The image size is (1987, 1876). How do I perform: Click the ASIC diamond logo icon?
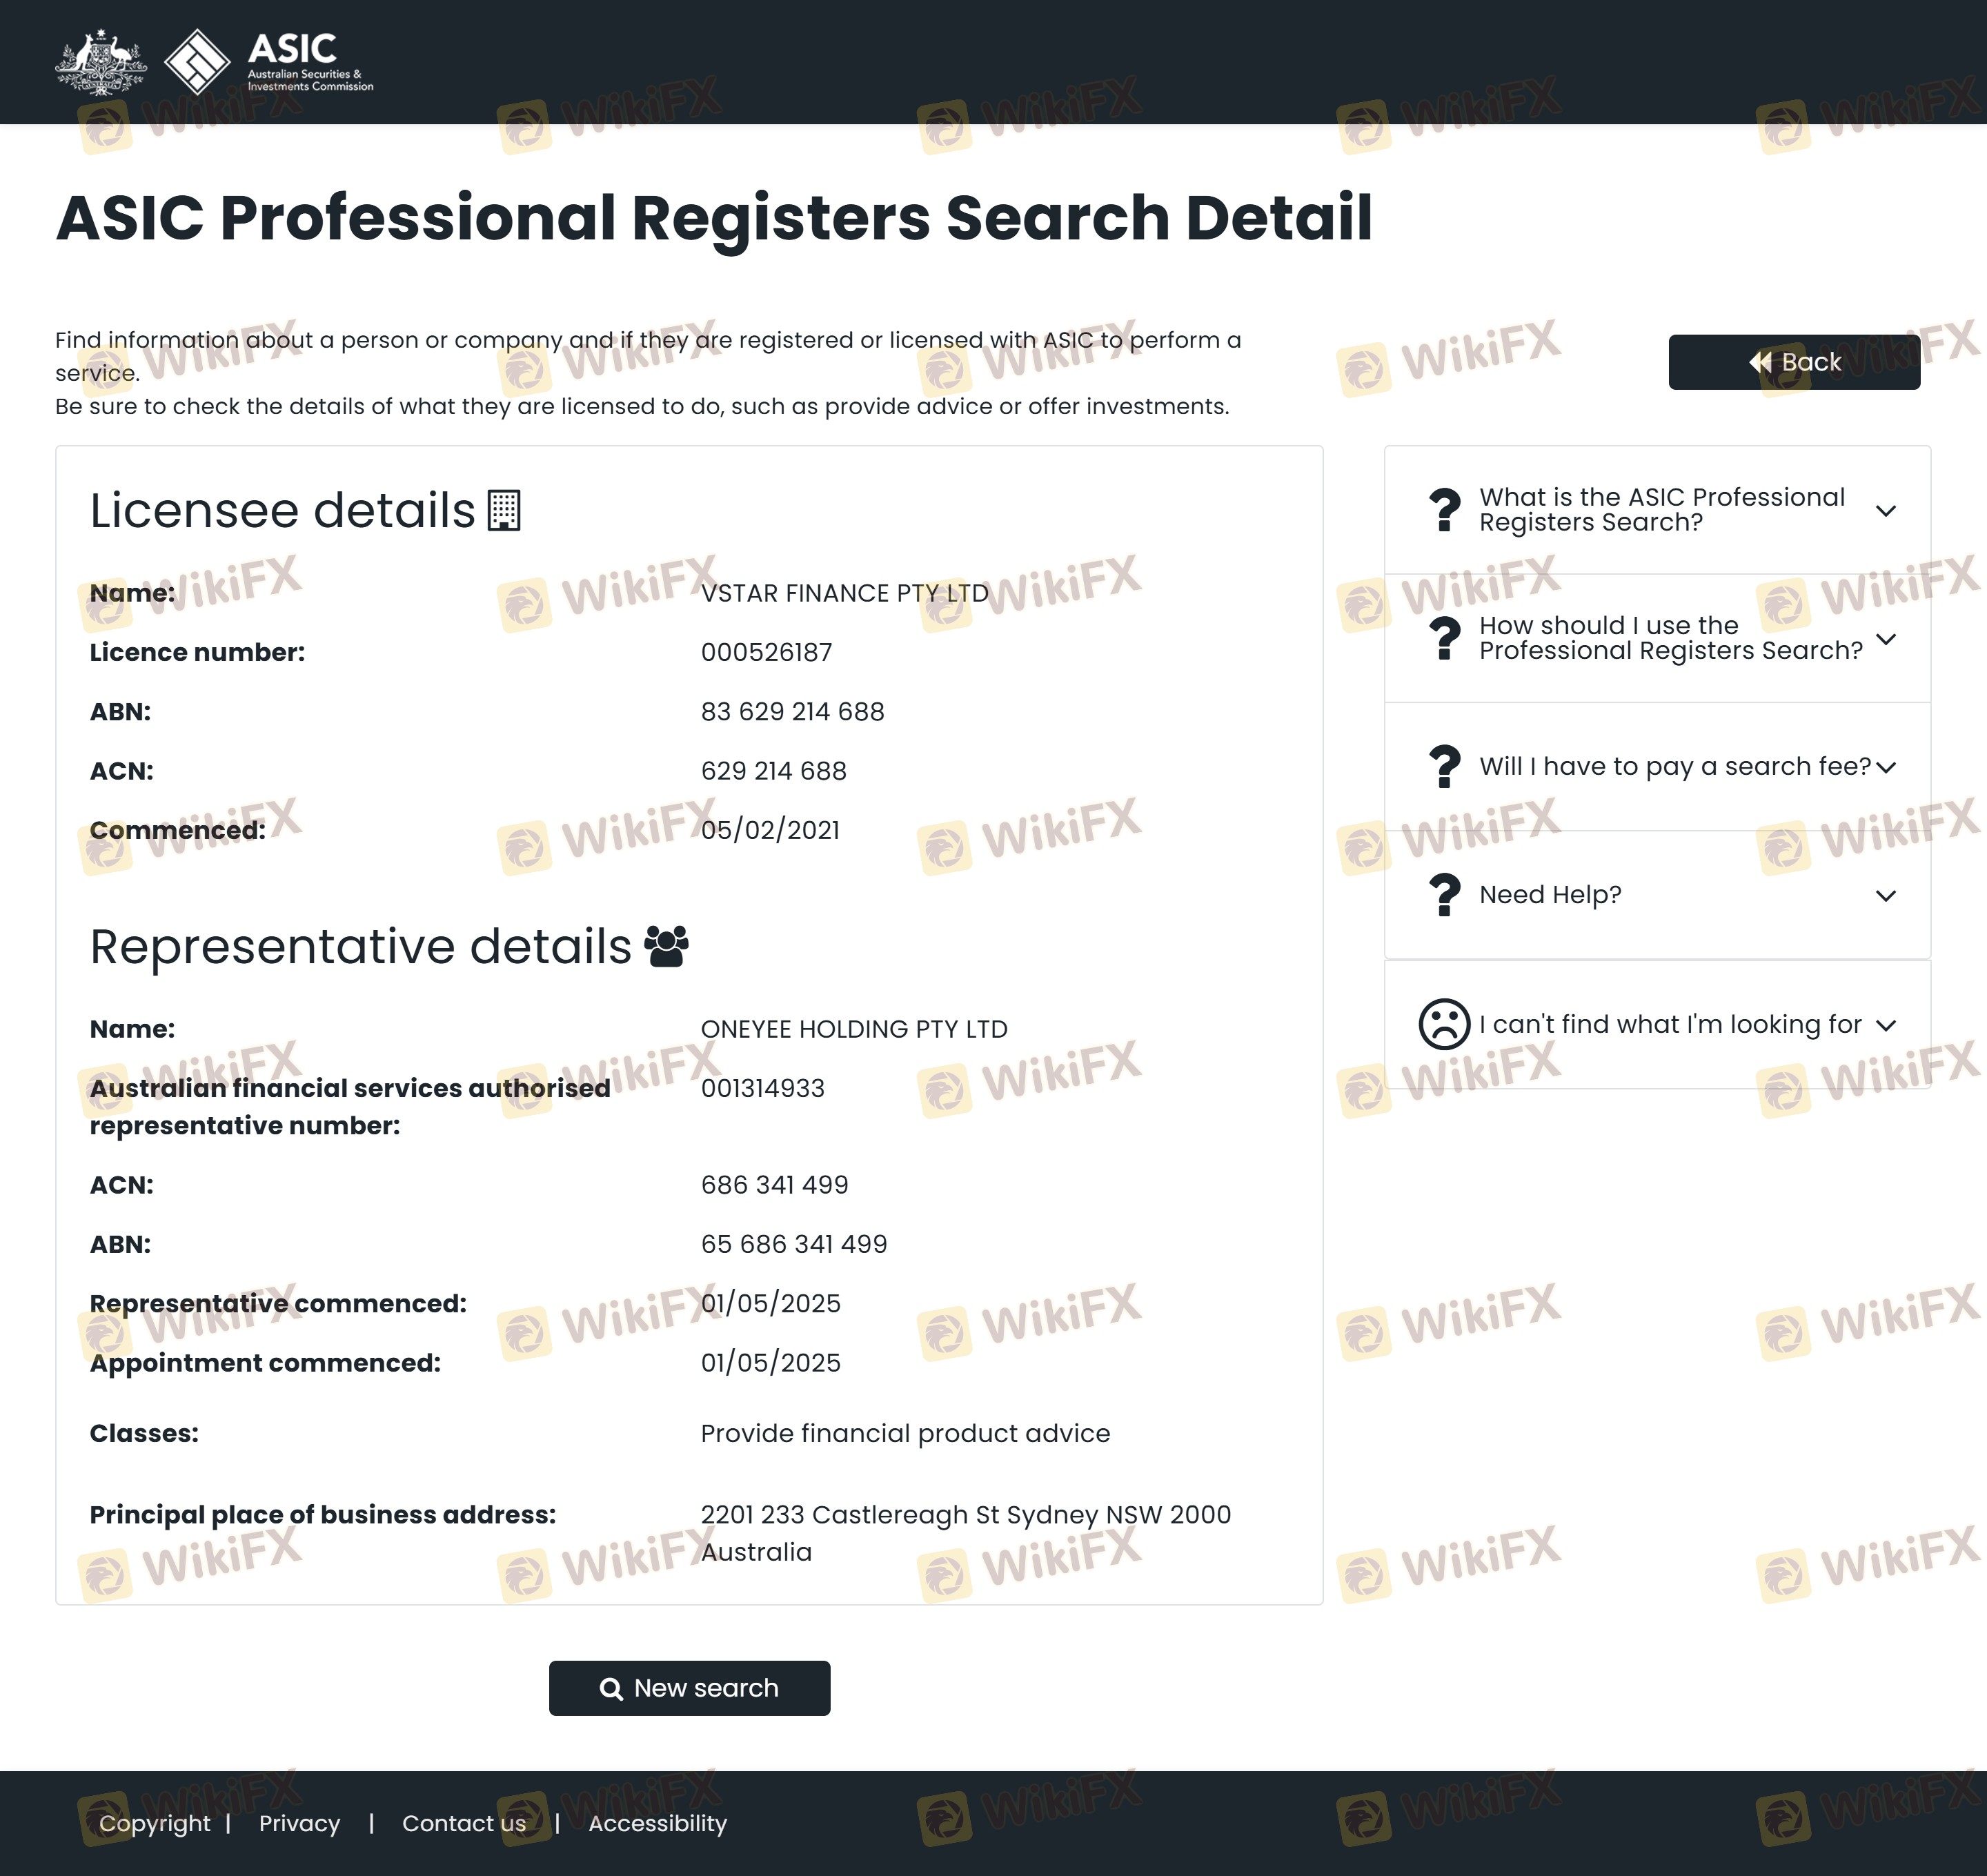click(197, 62)
